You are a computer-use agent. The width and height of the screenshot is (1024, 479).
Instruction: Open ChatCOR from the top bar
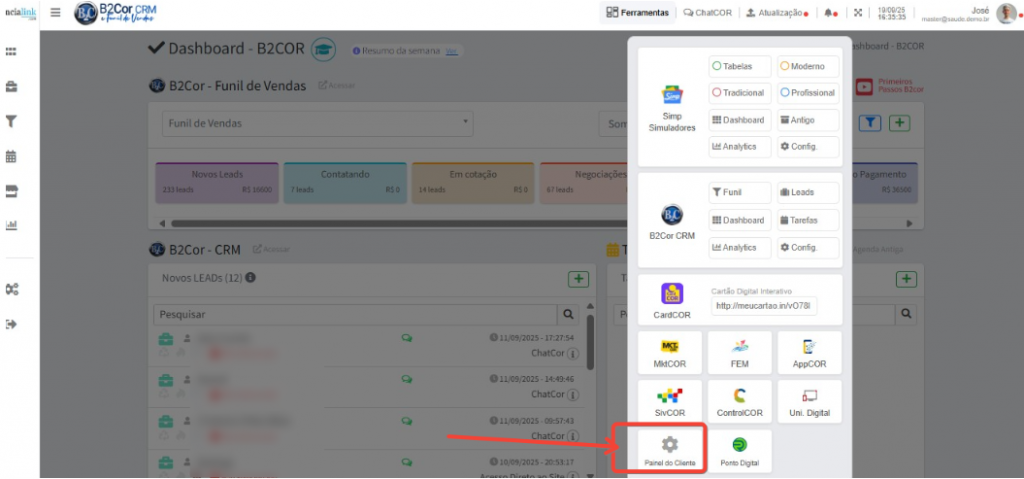(707, 13)
